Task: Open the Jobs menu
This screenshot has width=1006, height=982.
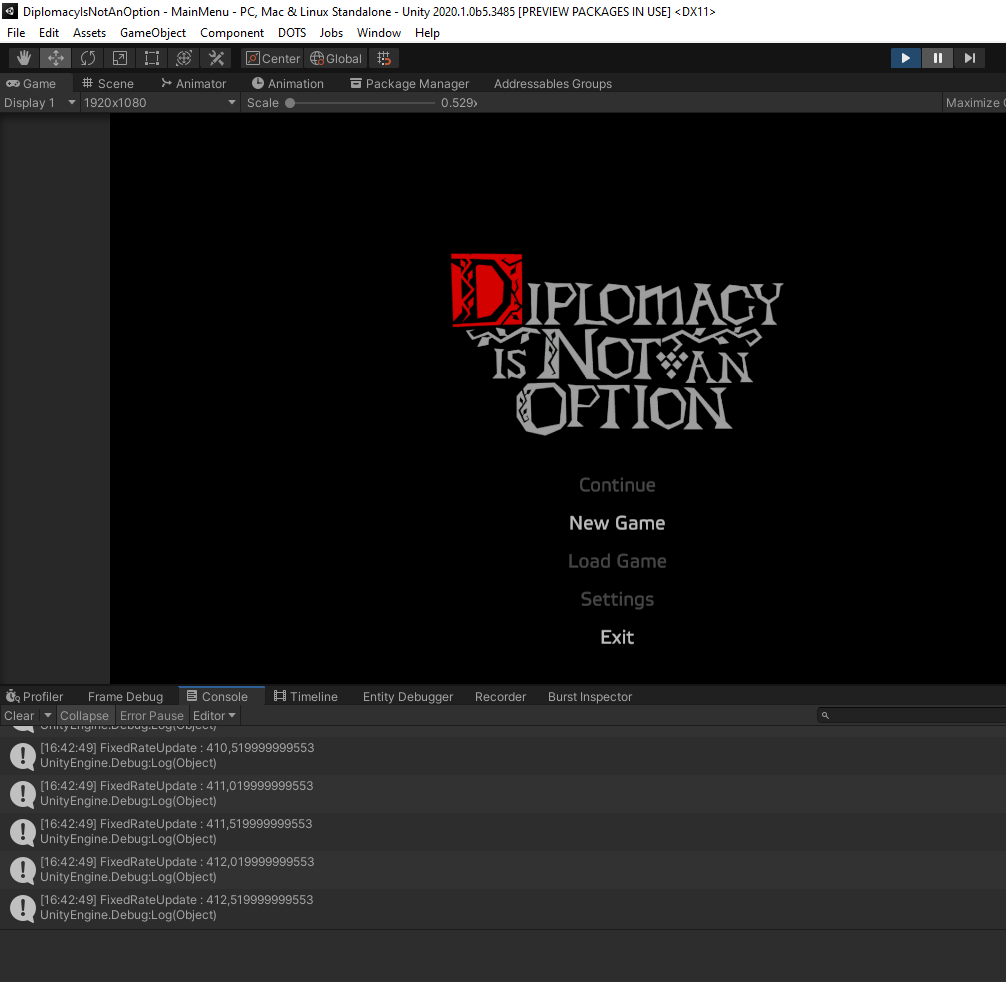Action: pyautogui.click(x=331, y=33)
